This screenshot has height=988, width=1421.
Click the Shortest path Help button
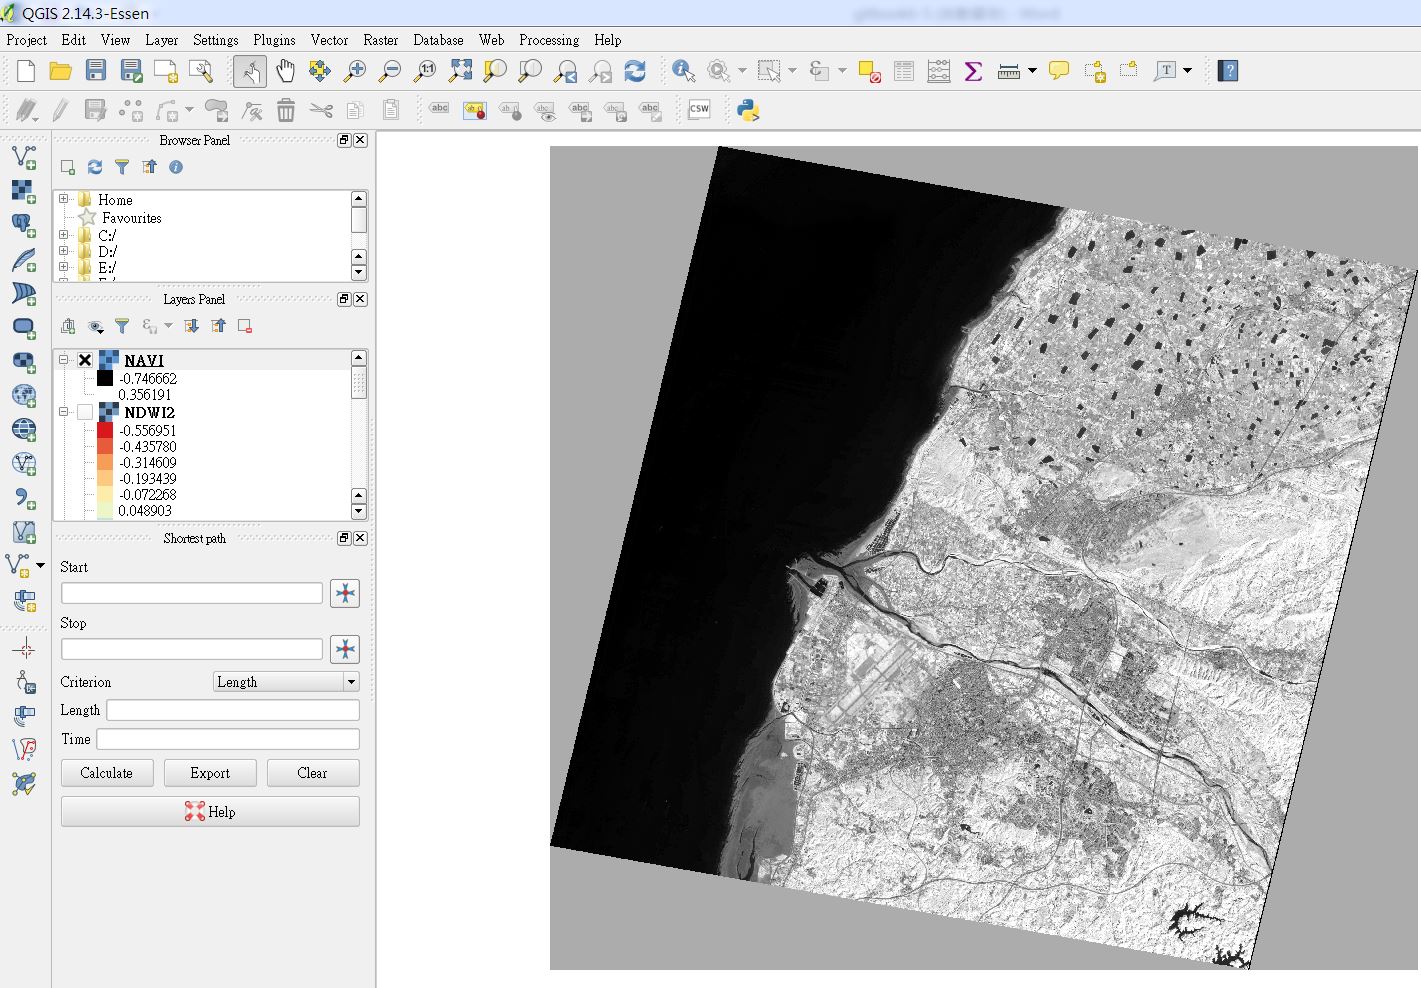[x=210, y=812]
